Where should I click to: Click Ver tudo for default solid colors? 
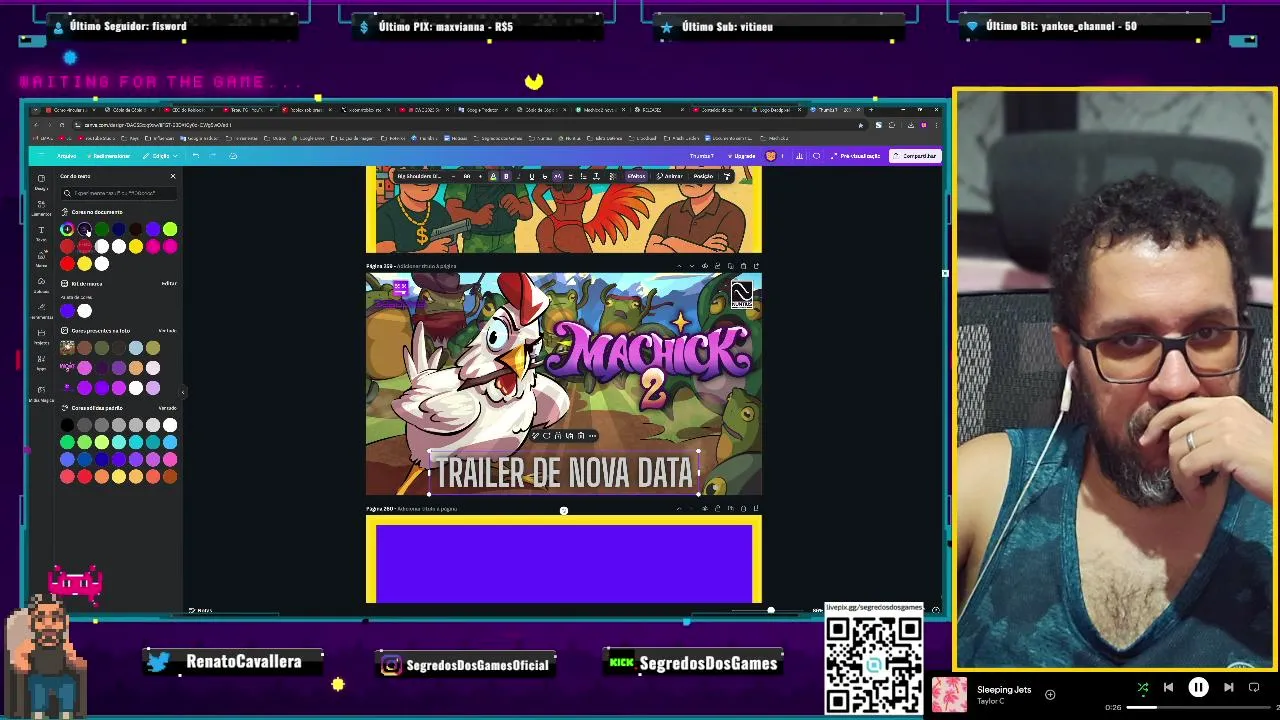[x=167, y=408]
